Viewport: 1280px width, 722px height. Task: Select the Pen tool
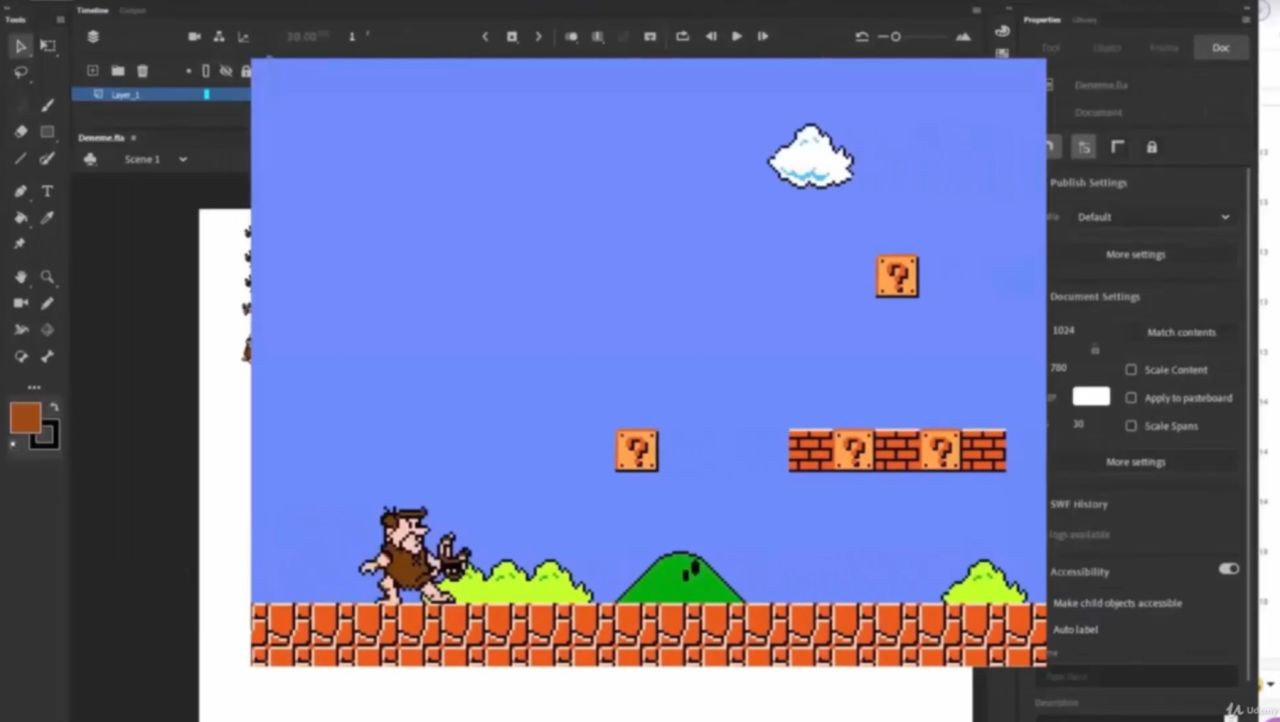tap(20, 191)
